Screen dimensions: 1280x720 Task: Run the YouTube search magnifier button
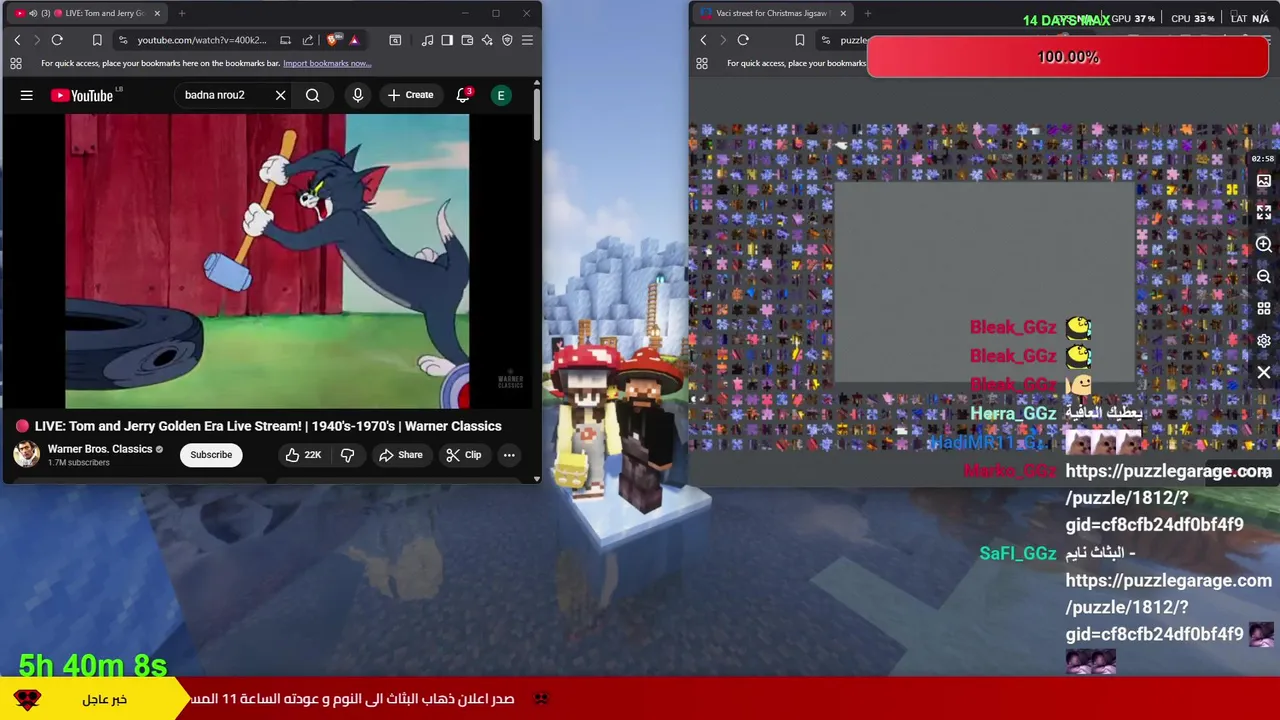[313, 95]
